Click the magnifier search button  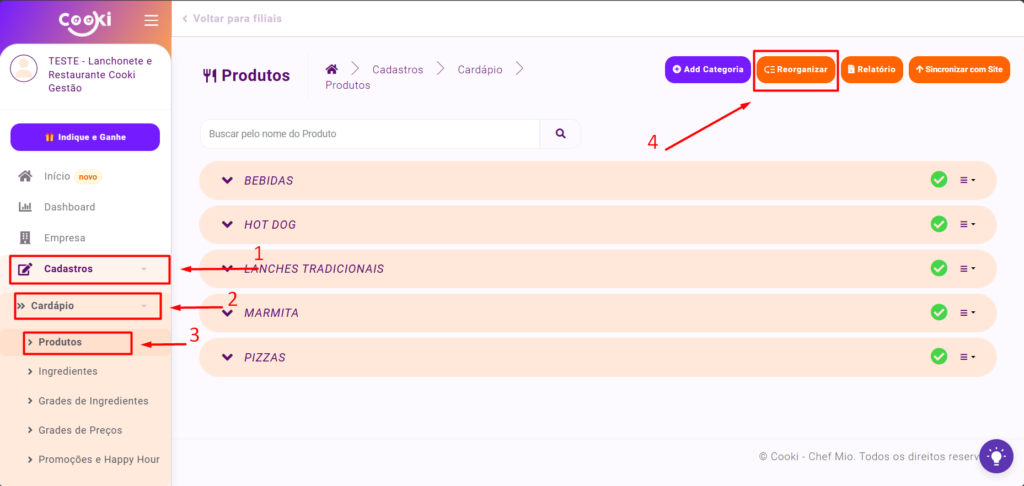(x=560, y=134)
